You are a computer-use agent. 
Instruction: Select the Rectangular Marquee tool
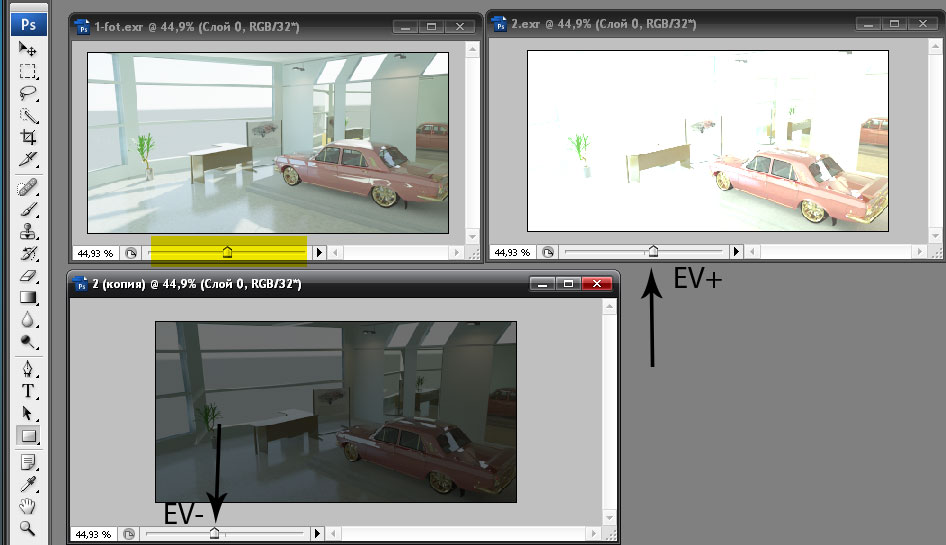click(x=29, y=72)
